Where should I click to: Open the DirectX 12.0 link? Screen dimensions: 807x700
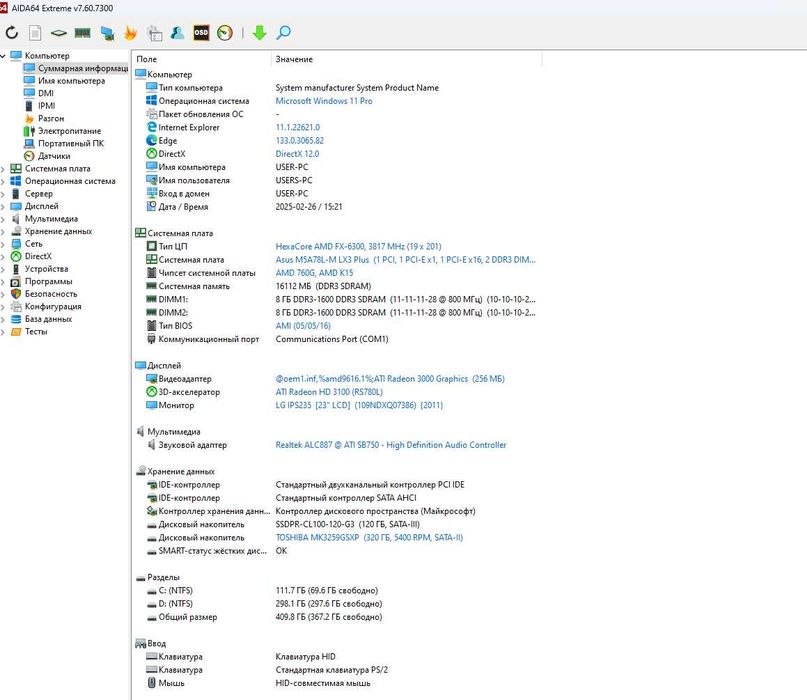coord(297,154)
